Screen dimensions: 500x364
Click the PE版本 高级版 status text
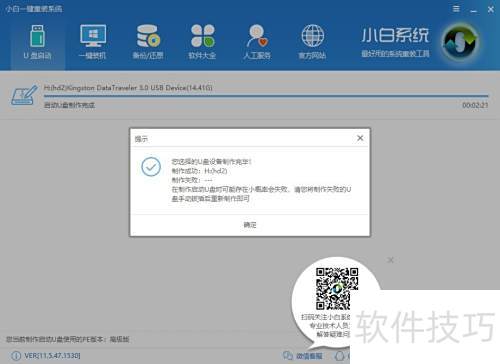68,339
